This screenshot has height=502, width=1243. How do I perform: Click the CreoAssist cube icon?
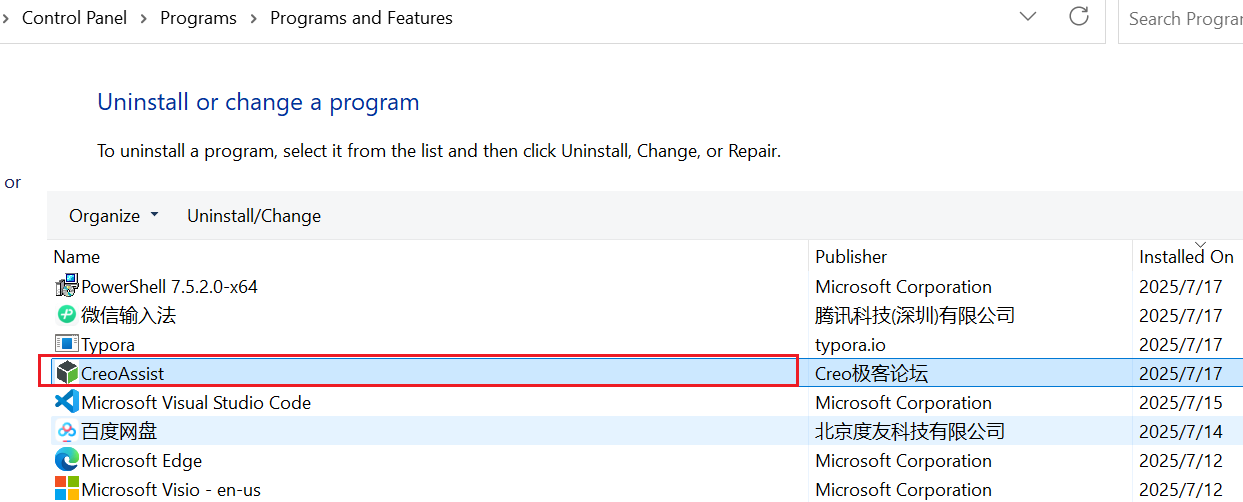coord(66,373)
